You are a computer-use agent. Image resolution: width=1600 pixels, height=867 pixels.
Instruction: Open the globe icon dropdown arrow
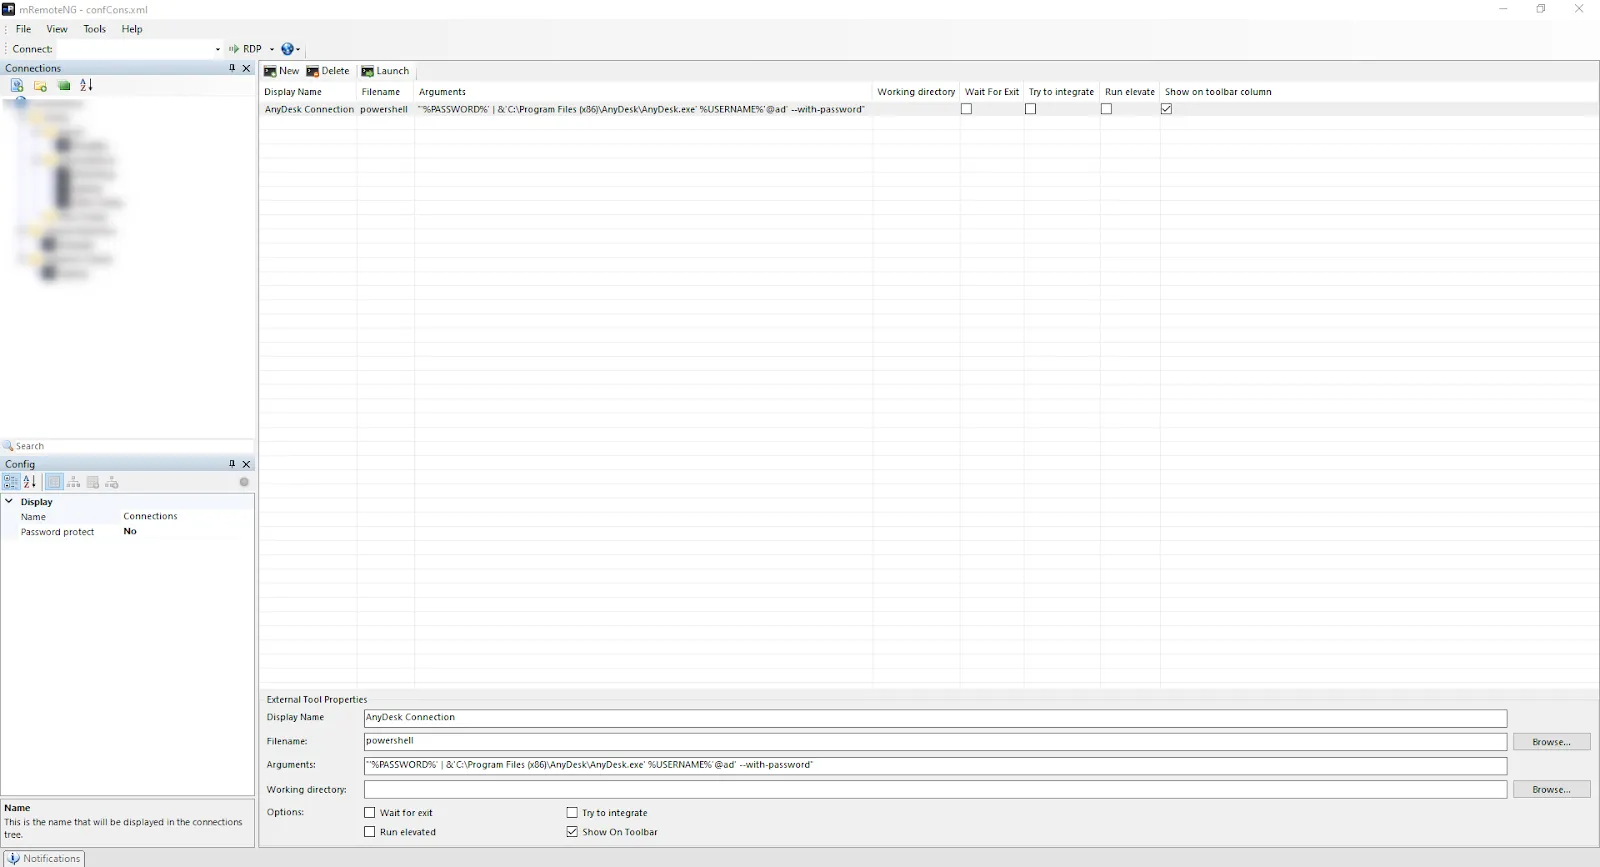click(x=298, y=49)
